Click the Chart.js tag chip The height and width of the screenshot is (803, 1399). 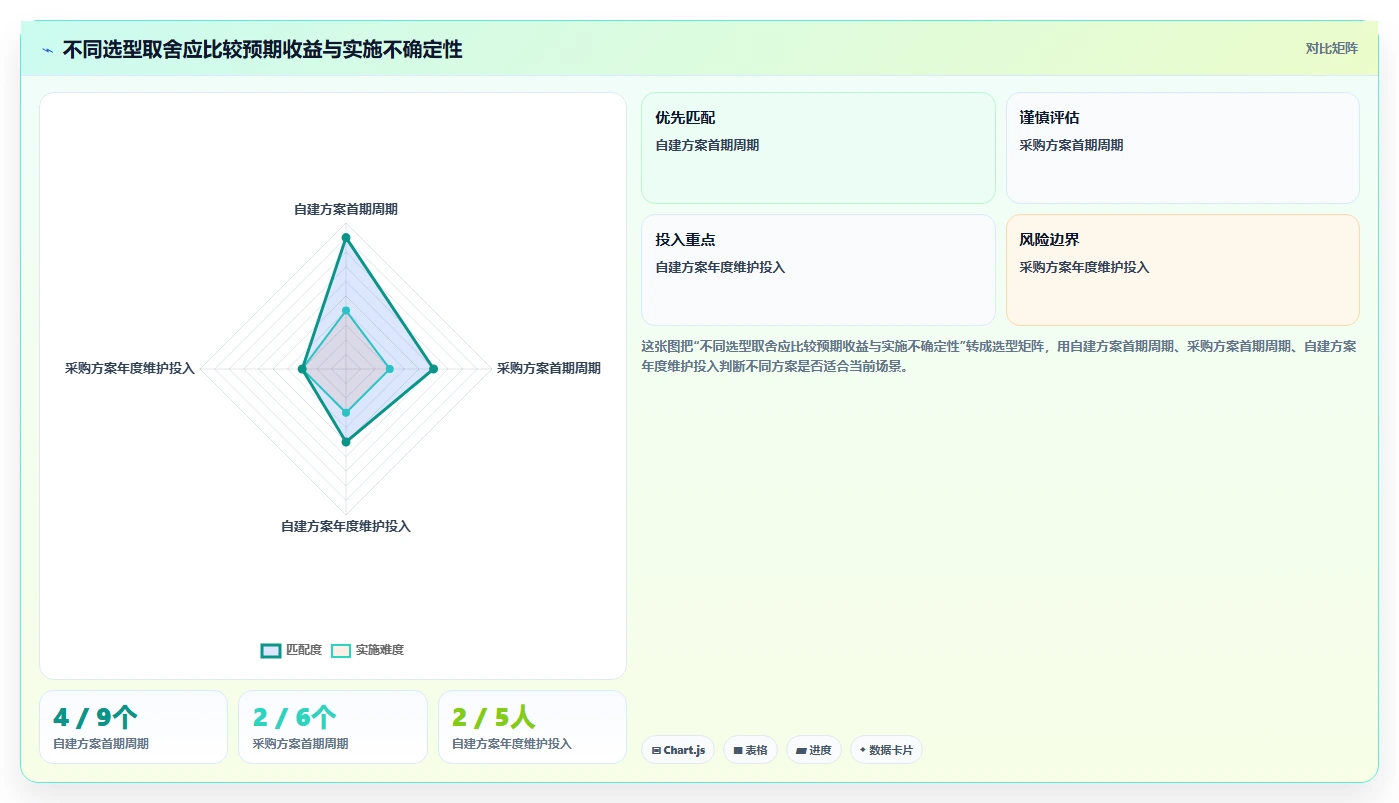click(678, 750)
